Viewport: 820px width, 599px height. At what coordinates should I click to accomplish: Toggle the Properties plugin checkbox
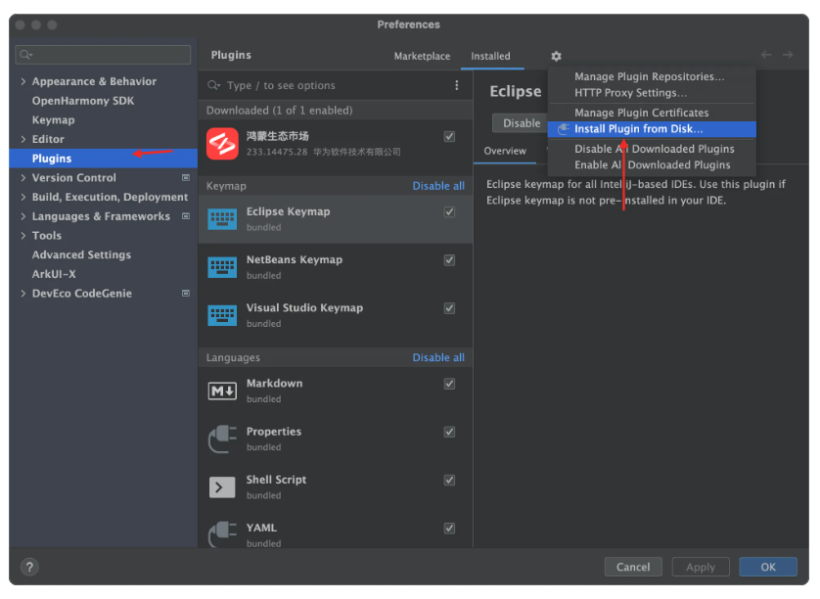click(449, 432)
